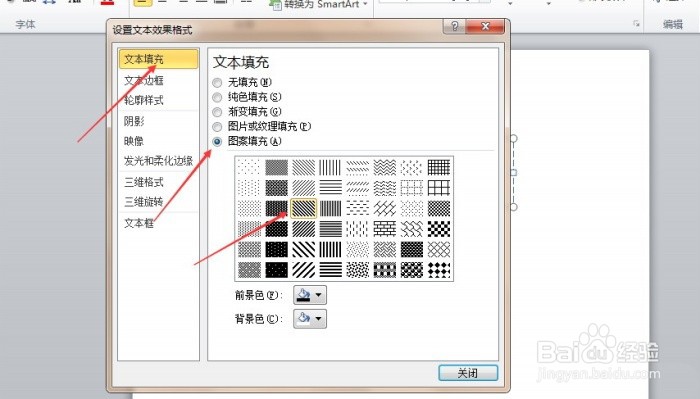Viewport: 700px width, 399px height.
Task: Click the 关闭 button
Action: pos(468,373)
